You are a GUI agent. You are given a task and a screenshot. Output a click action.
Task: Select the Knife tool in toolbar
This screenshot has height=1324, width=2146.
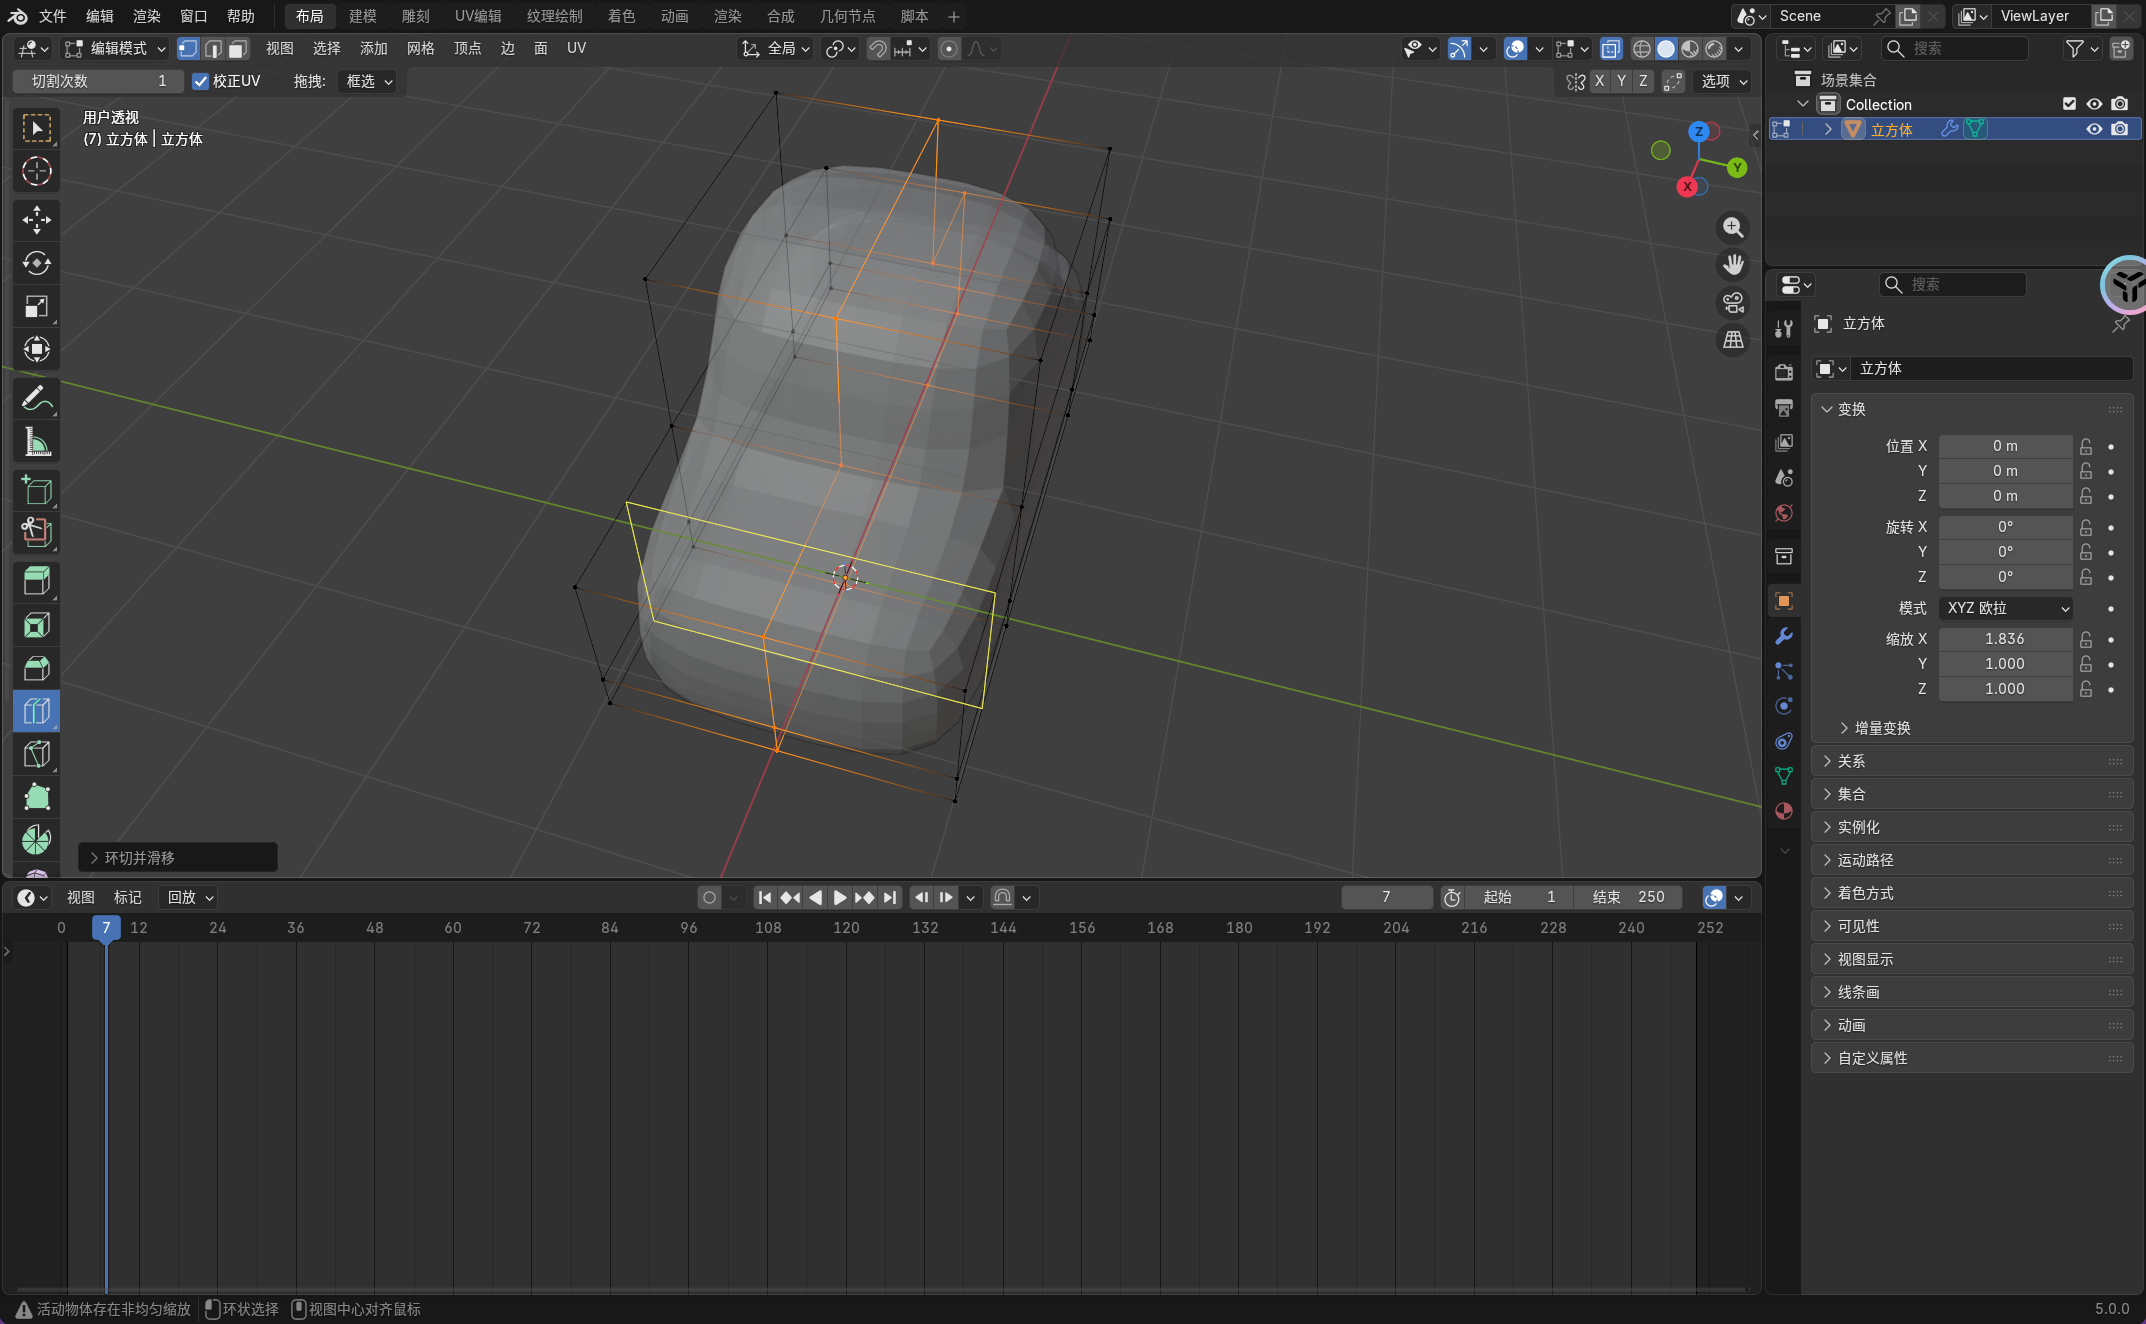coord(37,754)
